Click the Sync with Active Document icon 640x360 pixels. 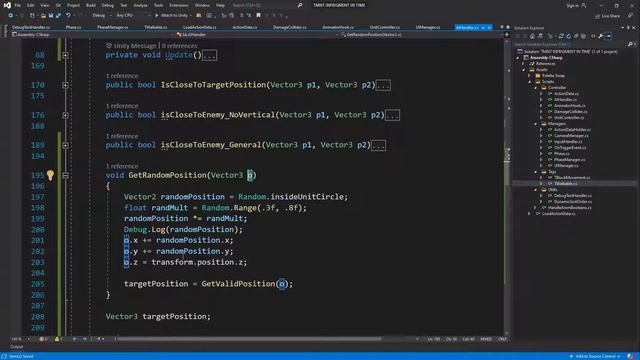[x=561, y=36]
